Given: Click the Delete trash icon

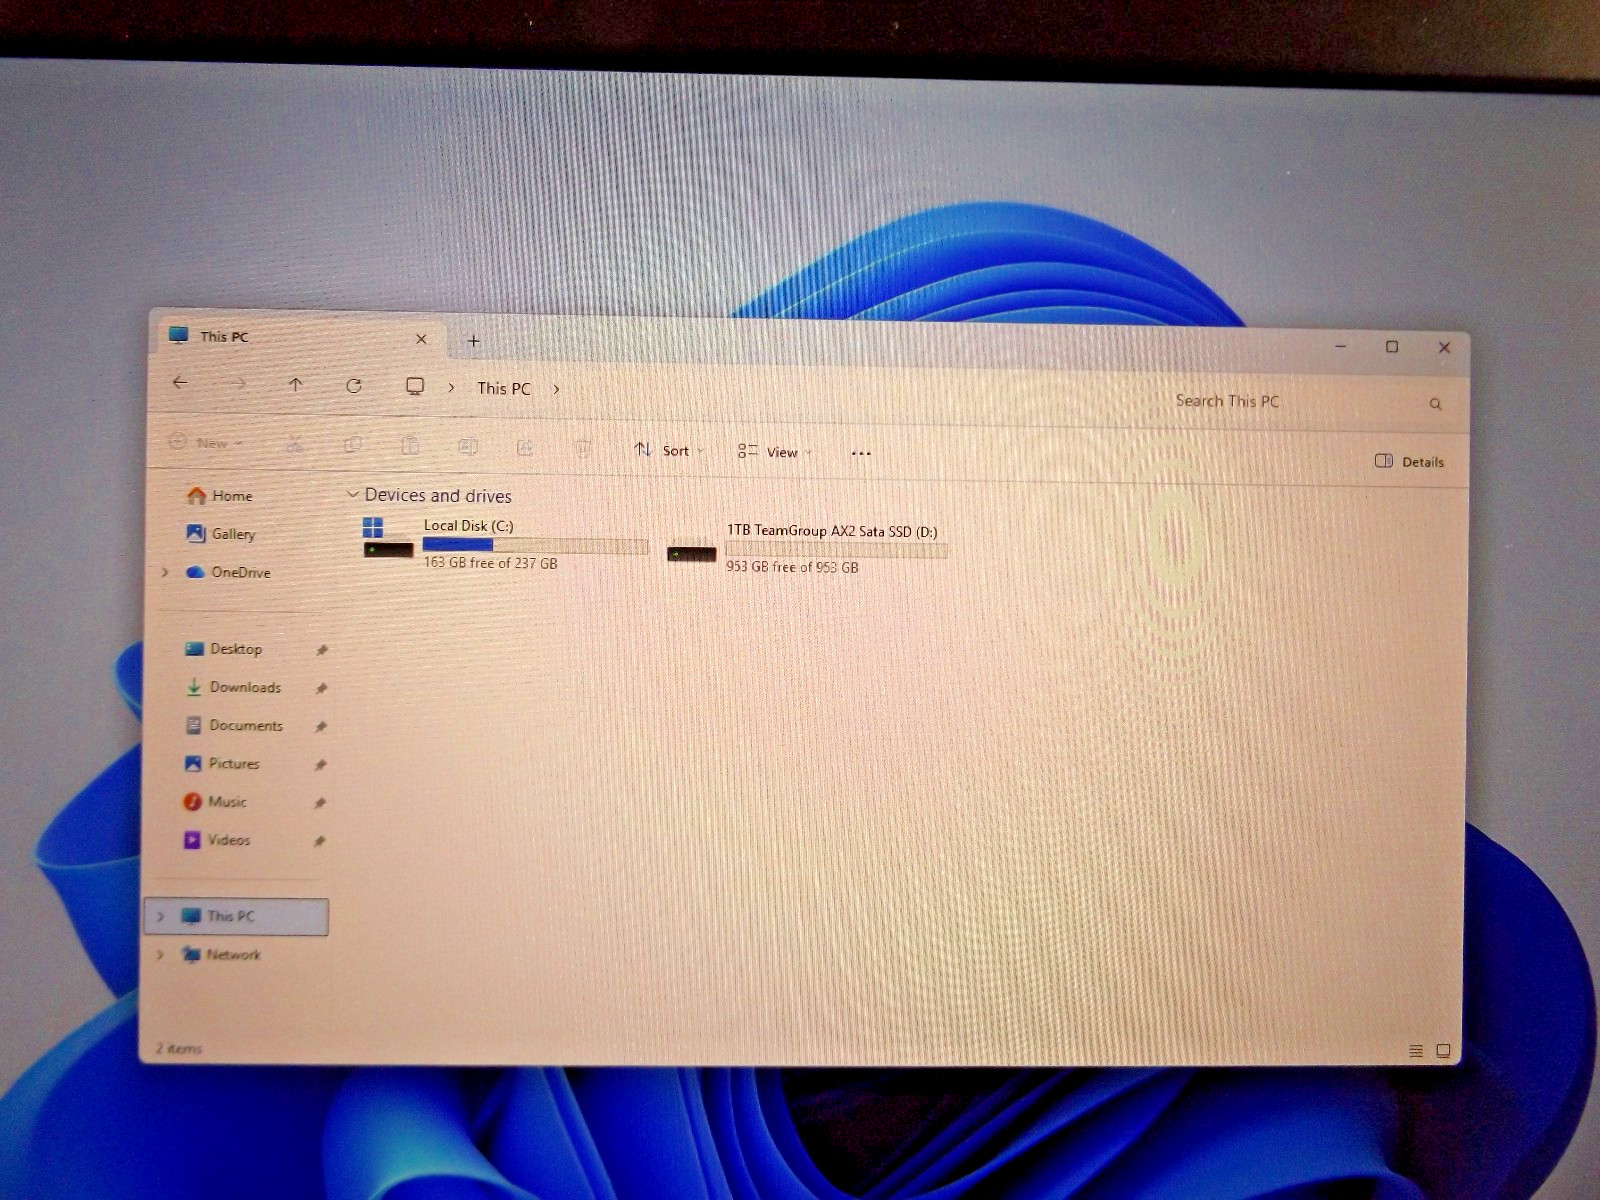Looking at the screenshot, I should tap(582, 448).
